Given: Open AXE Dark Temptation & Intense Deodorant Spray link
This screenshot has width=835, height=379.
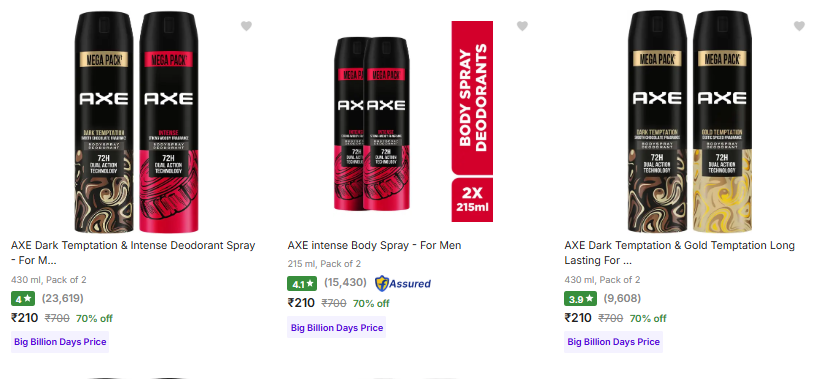Looking at the screenshot, I should coord(133,253).
